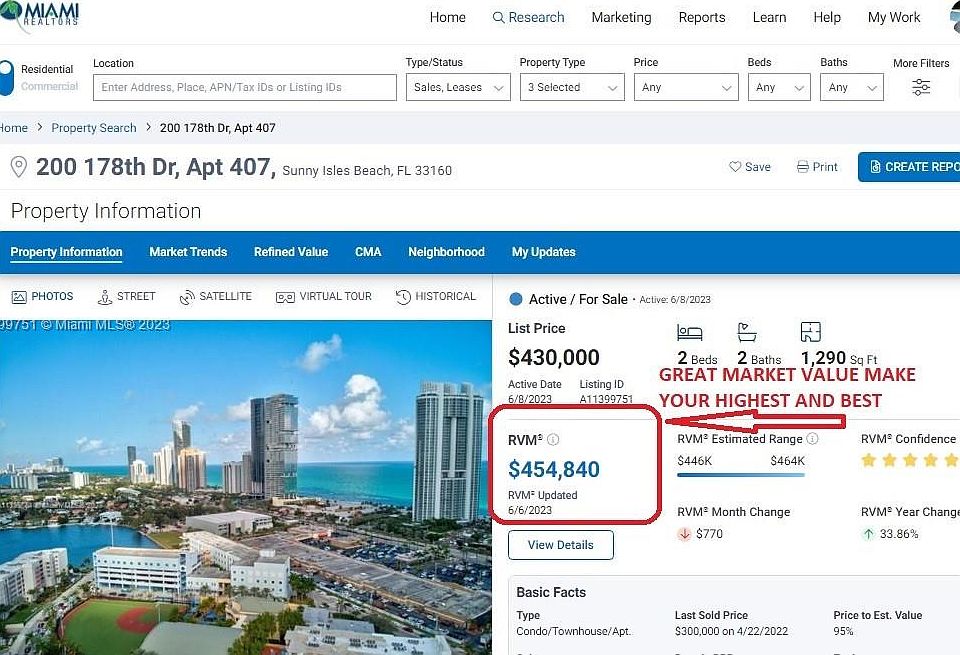Screen dimensions: 960x655
Task: Open the More Filters sliders icon
Action: click(x=921, y=87)
